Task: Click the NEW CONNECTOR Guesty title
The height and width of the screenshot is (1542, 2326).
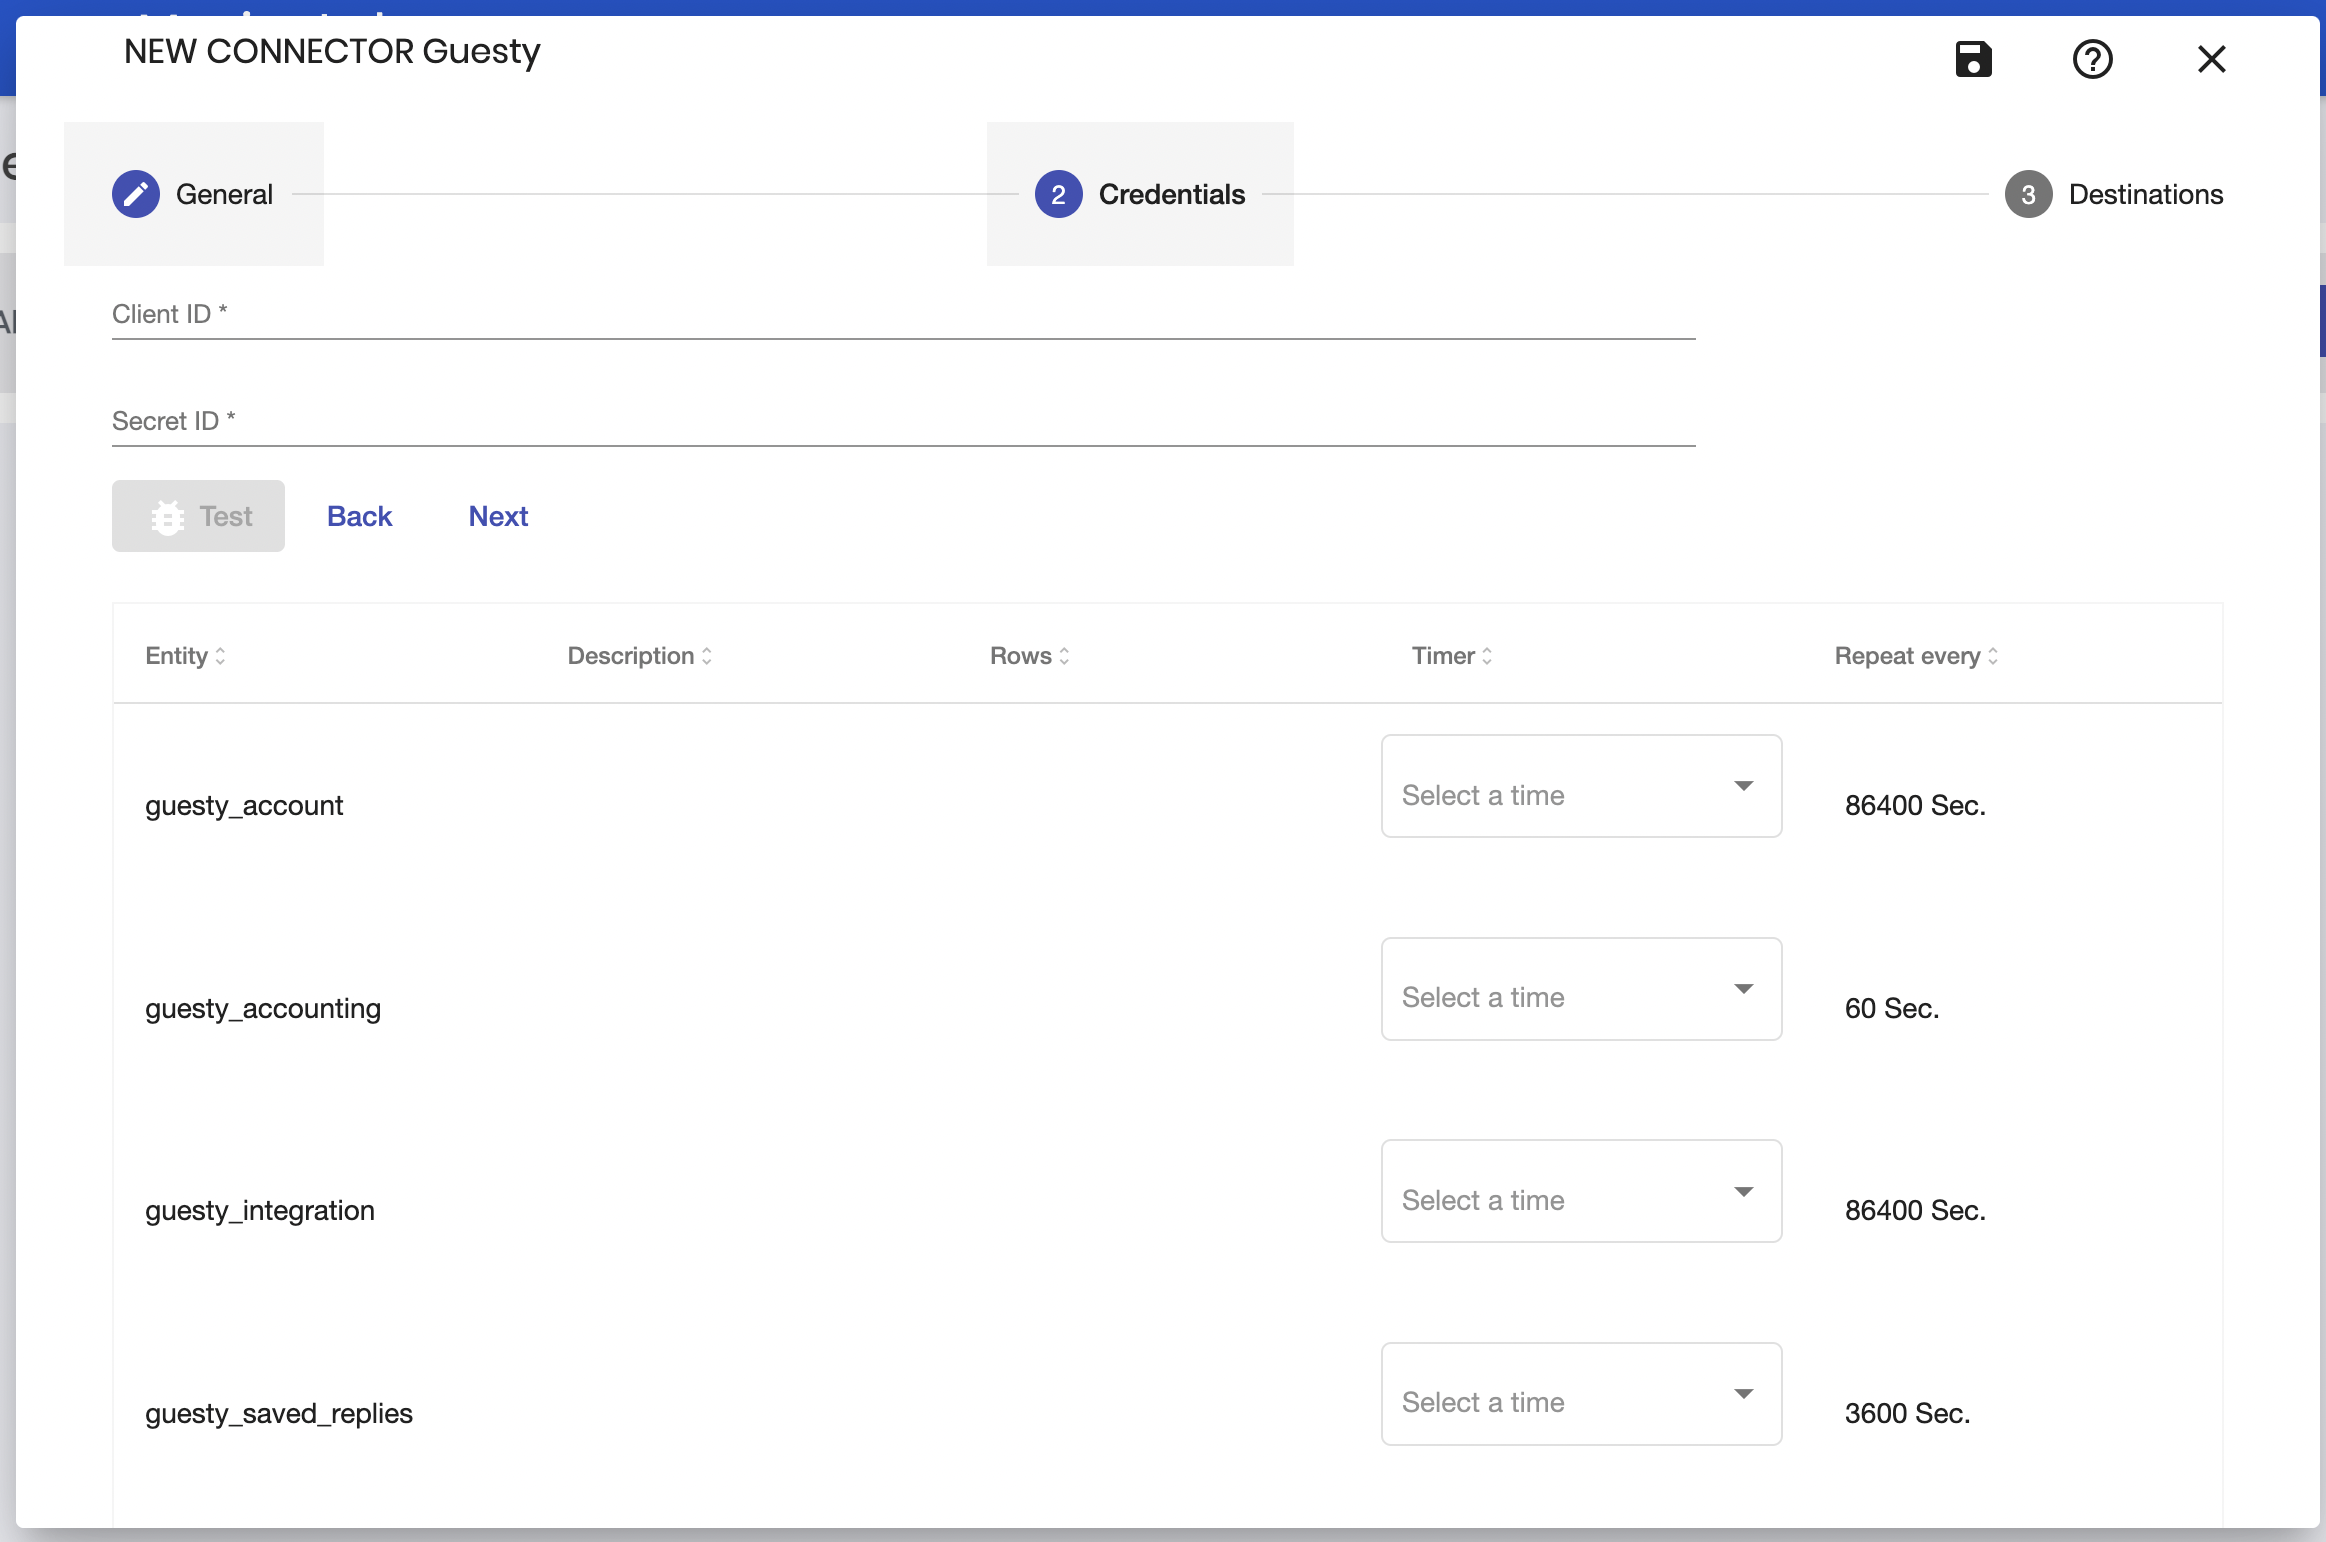Action: point(332,51)
